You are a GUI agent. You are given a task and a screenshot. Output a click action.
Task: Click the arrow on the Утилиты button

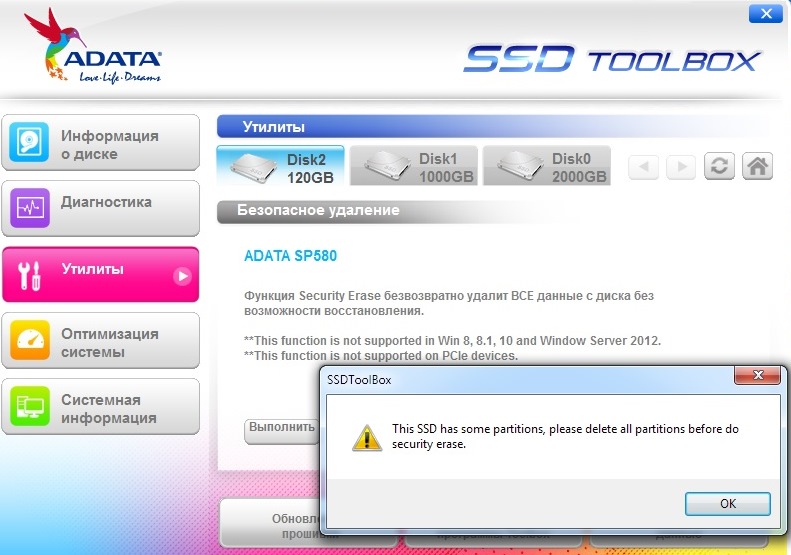182,276
